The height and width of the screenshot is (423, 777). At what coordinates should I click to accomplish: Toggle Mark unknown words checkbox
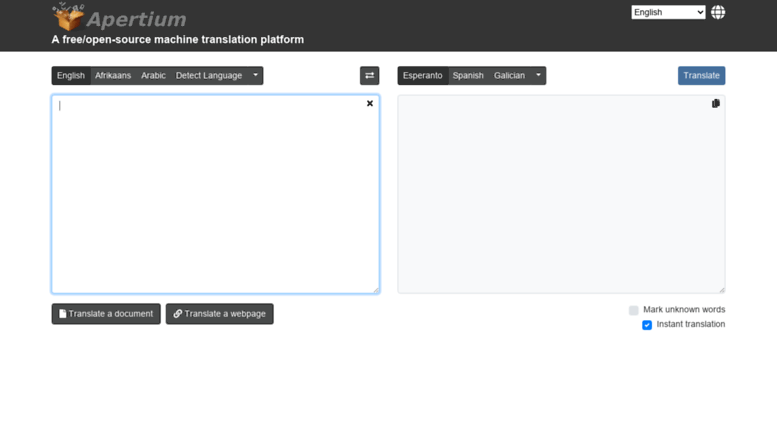tap(633, 310)
